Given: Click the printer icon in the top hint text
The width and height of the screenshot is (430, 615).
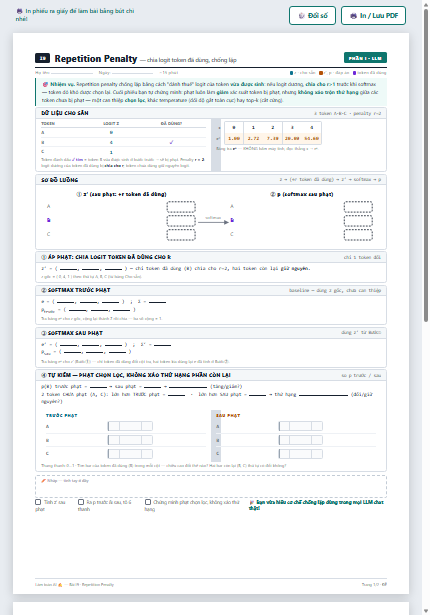Looking at the screenshot, I should [19, 11].
